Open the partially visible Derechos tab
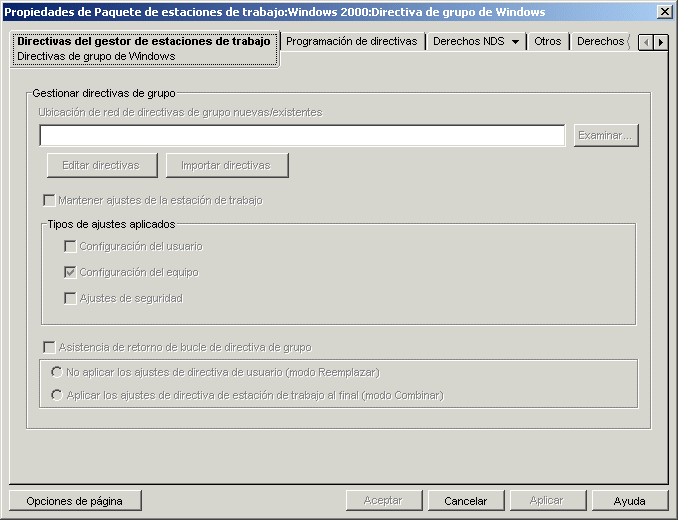The height and width of the screenshot is (520, 678). pyautogui.click(x=601, y=41)
